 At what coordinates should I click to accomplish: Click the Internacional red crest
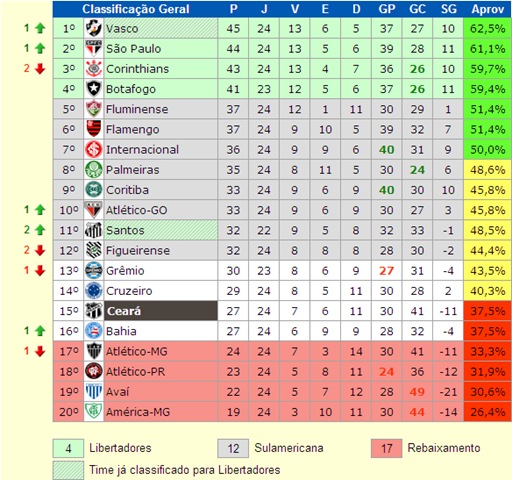pyautogui.click(x=94, y=149)
